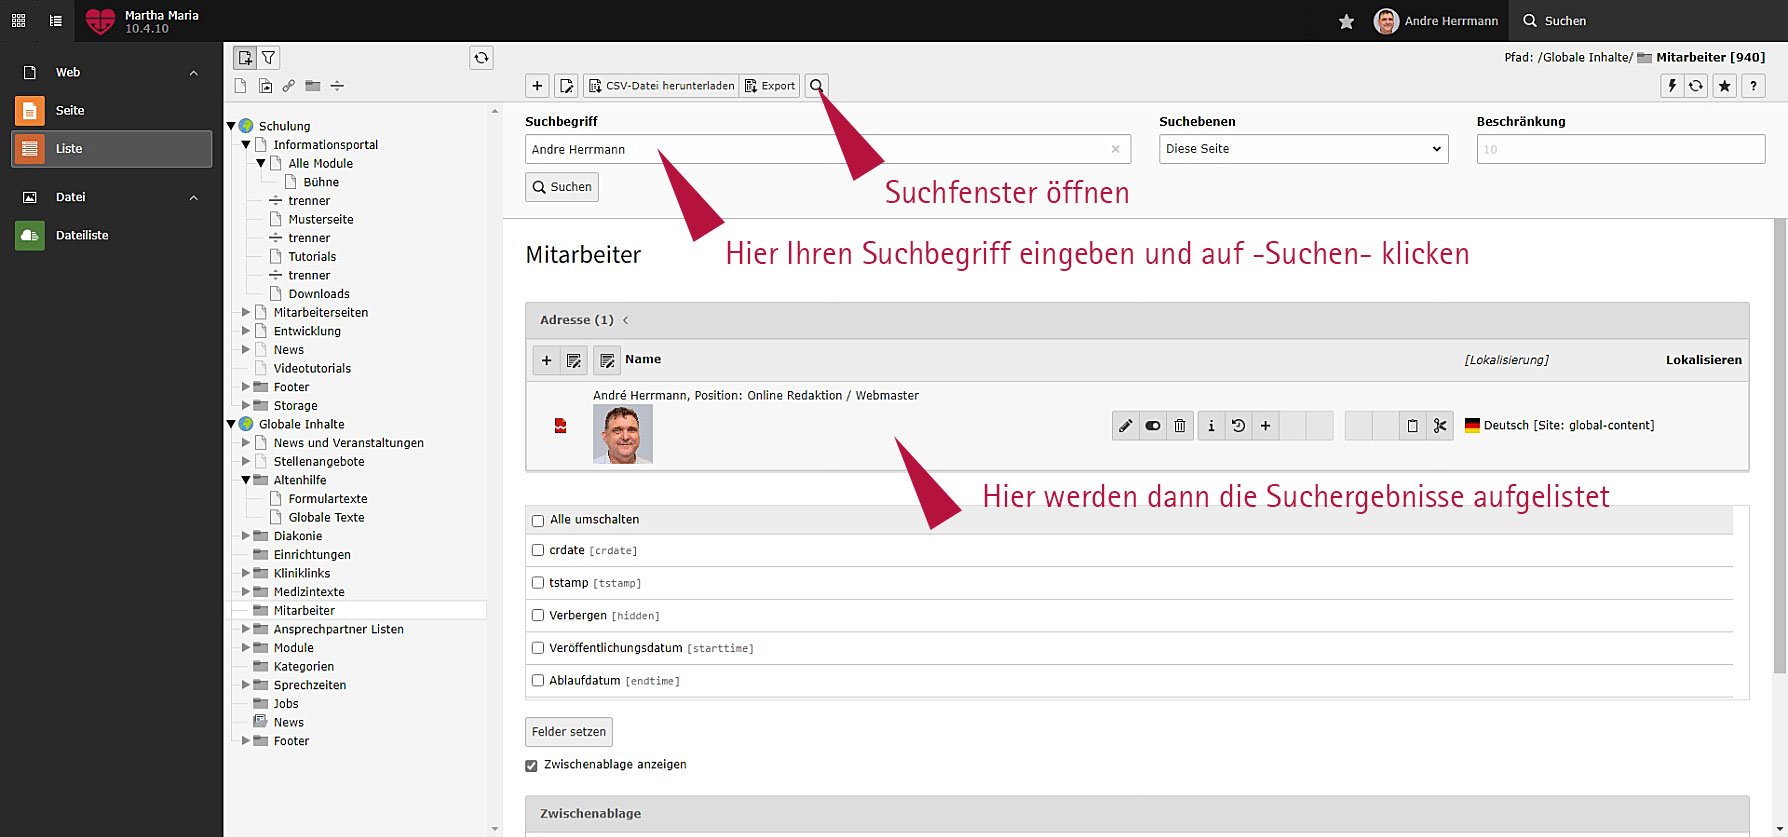This screenshot has width=1788, height=837.
Task: Open Suchebenen dropdown Diese Seite
Action: click(x=1303, y=149)
